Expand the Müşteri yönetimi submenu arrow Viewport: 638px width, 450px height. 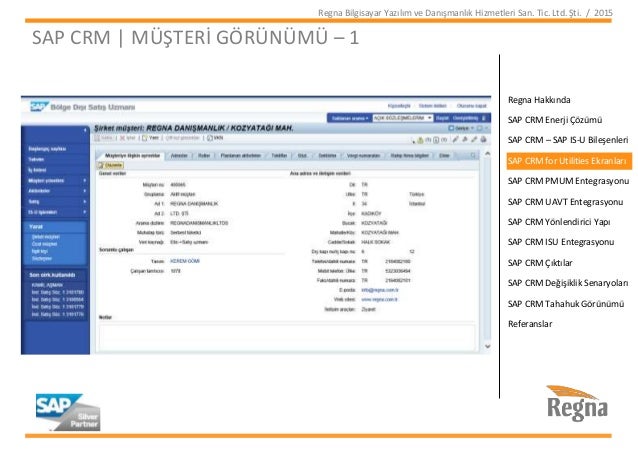coord(85,181)
